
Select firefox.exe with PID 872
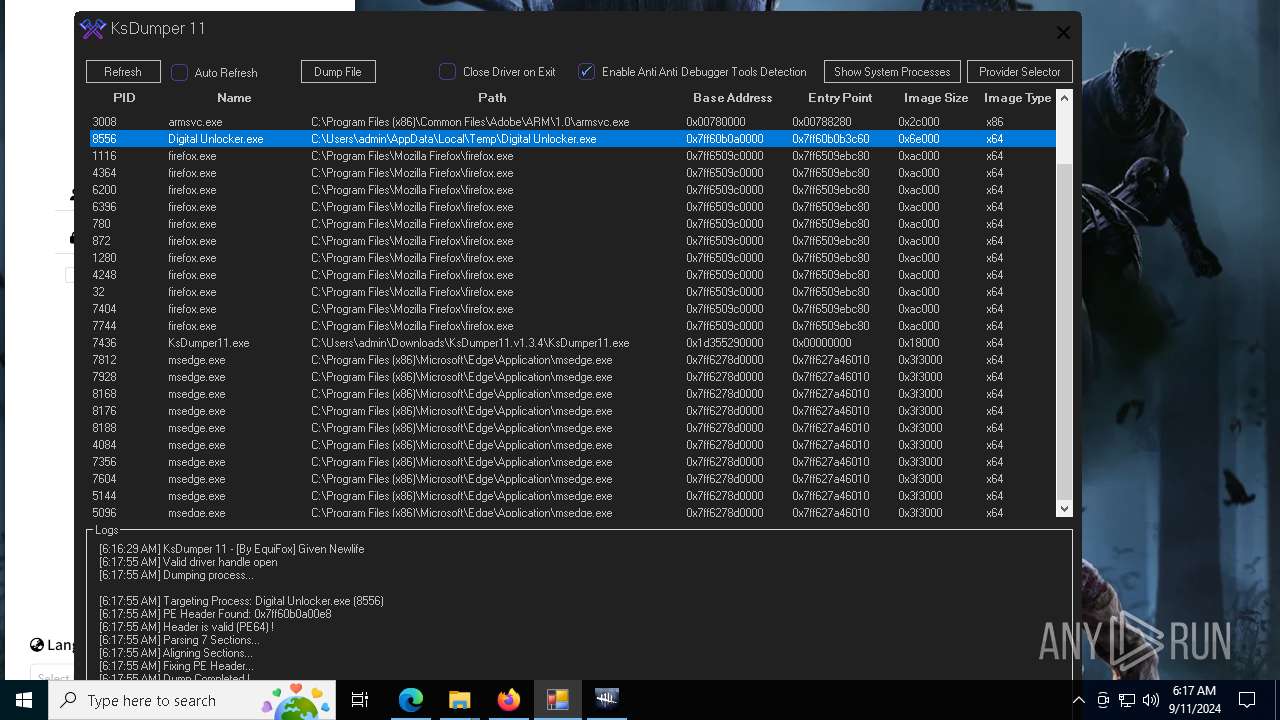click(572, 241)
